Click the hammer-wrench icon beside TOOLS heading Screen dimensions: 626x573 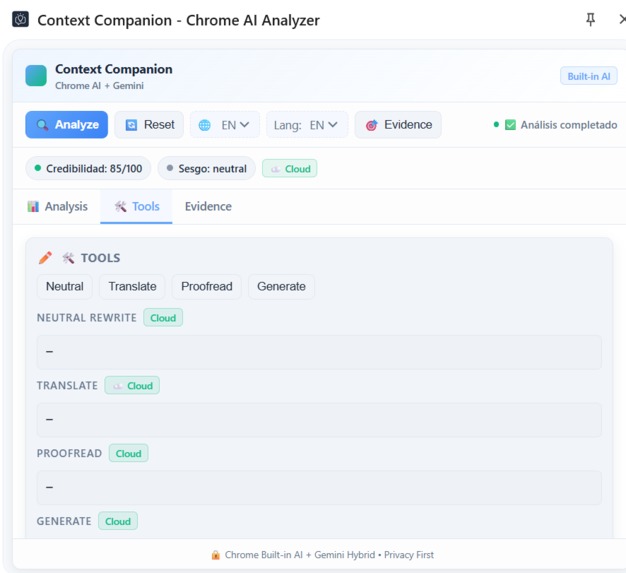[68, 258]
